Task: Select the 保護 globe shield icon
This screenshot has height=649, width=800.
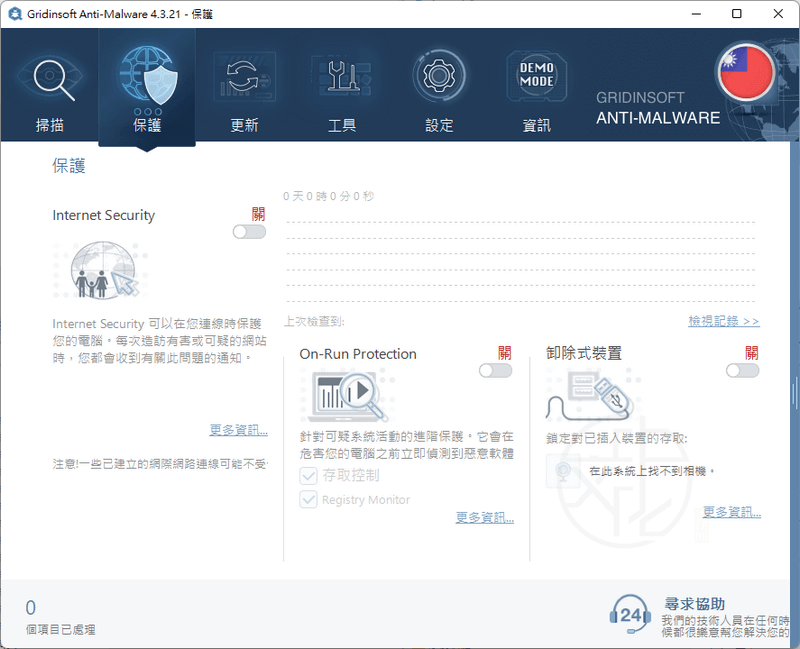Action: [147, 77]
